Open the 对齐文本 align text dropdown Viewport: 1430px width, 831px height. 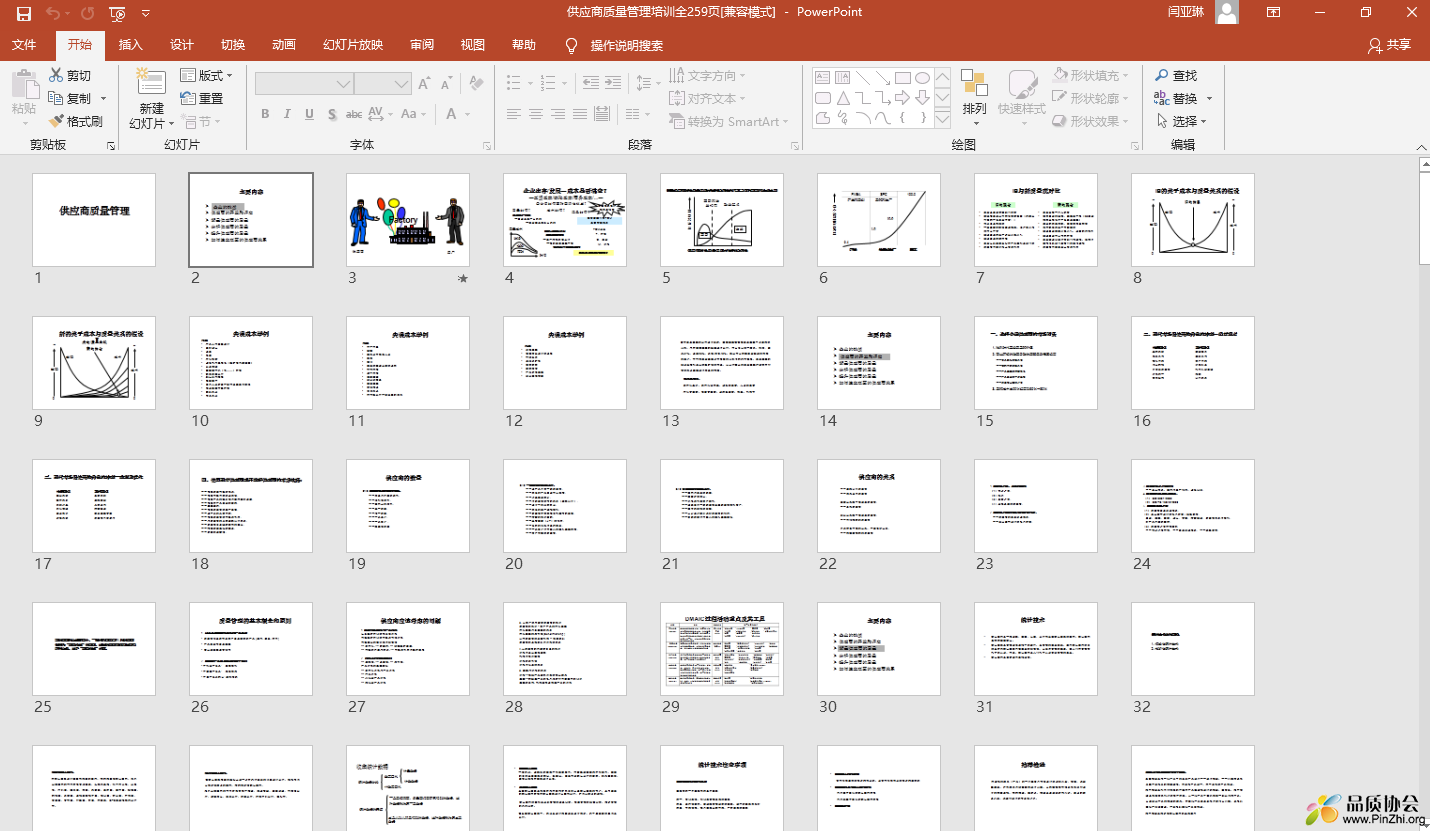tap(708, 99)
